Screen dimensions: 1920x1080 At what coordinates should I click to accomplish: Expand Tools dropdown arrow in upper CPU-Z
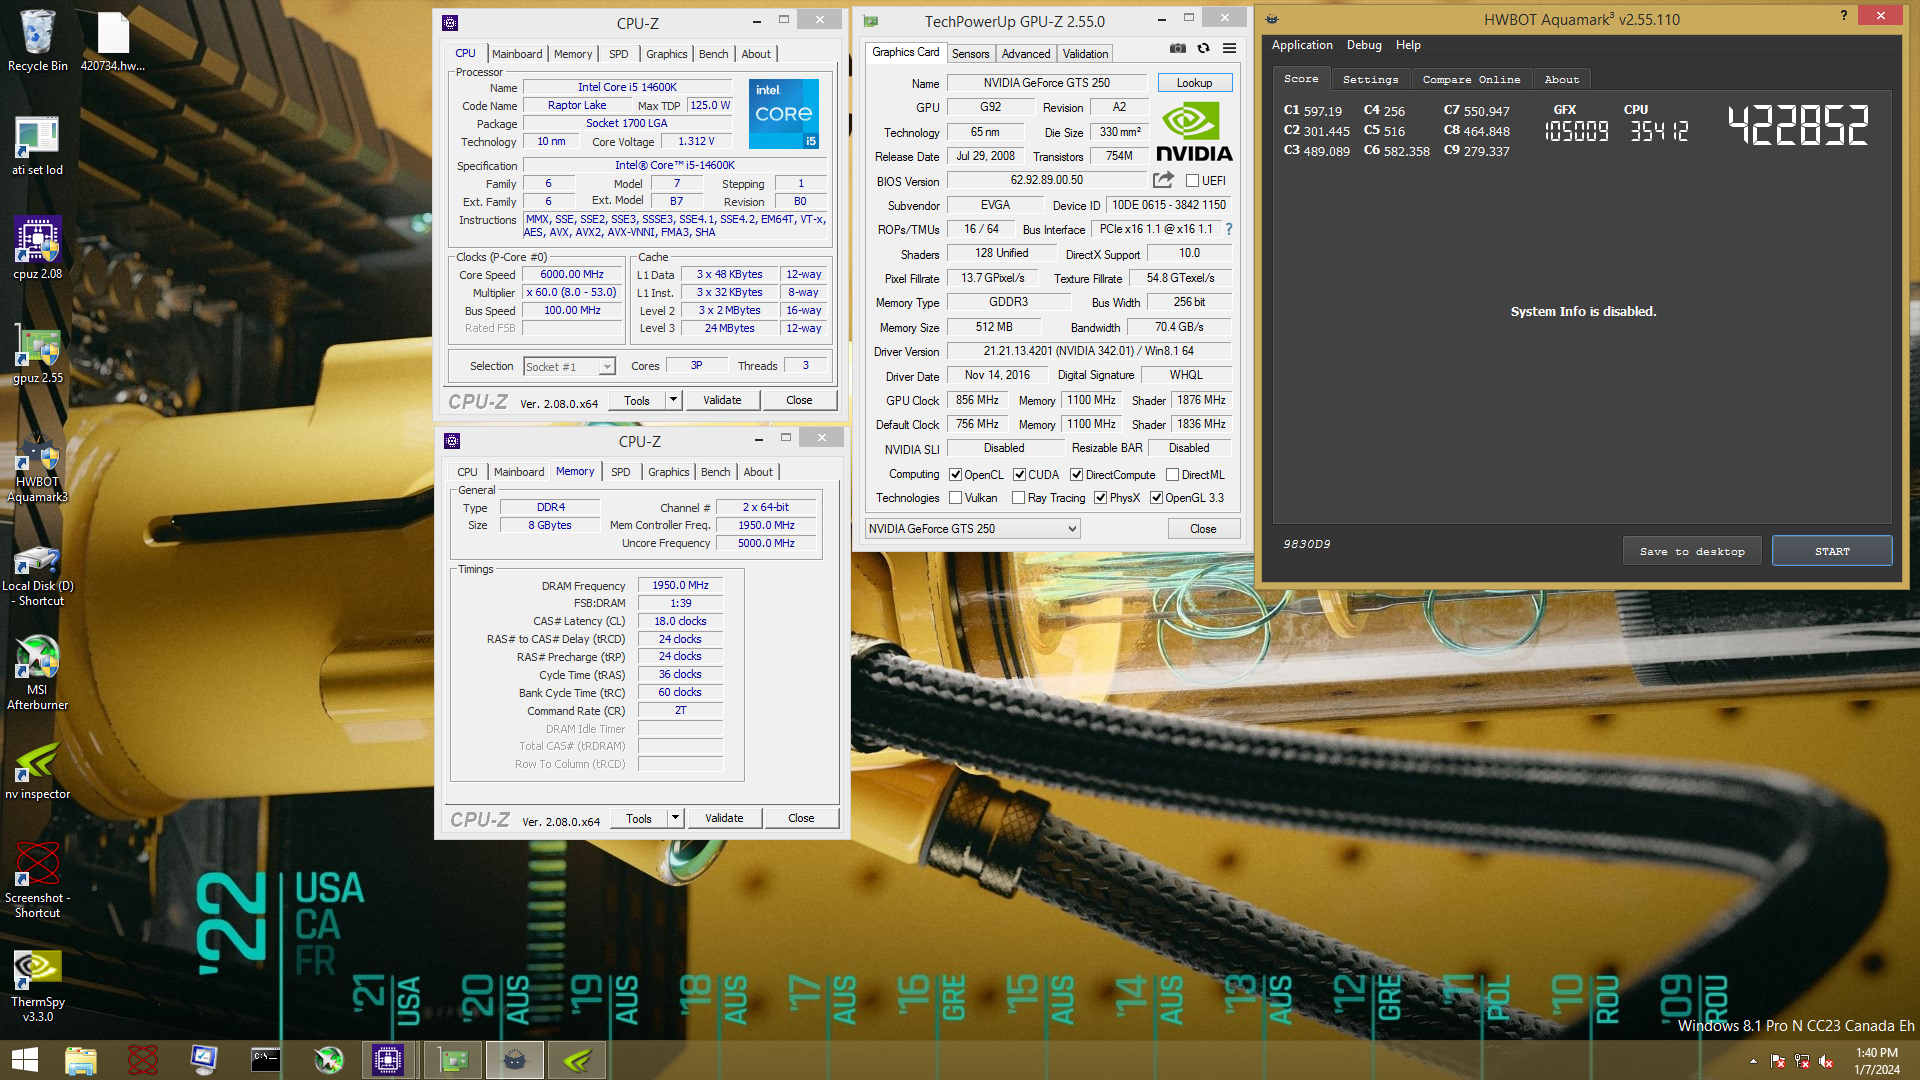(673, 400)
